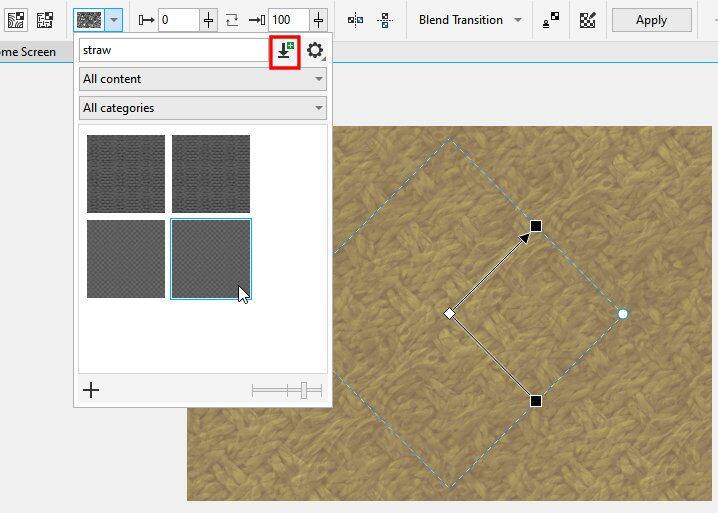Screen dimensions: 718x513
Task: Switch to the Home Screen tab
Action: pyautogui.click(x=28, y=52)
